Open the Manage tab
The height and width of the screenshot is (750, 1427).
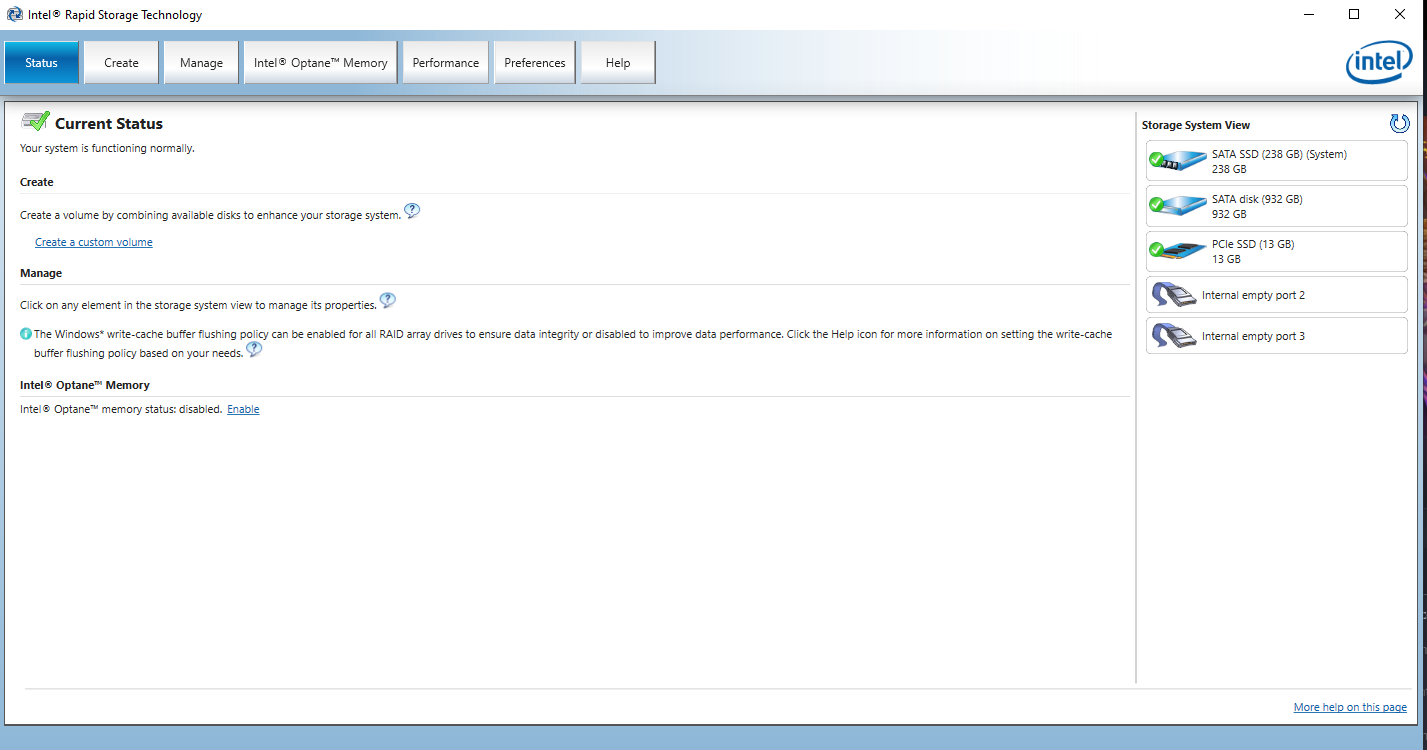point(201,63)
